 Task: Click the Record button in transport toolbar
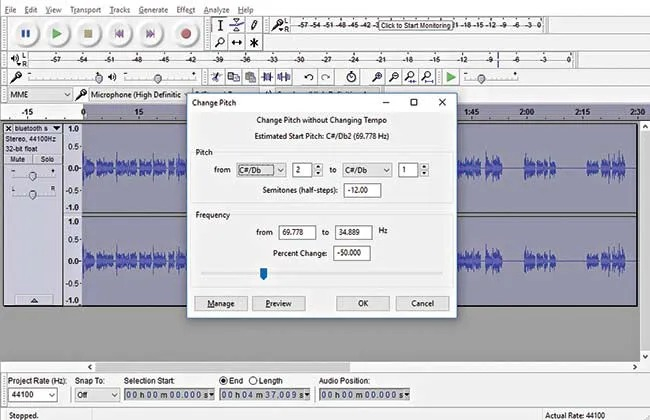tap(186, 34)
